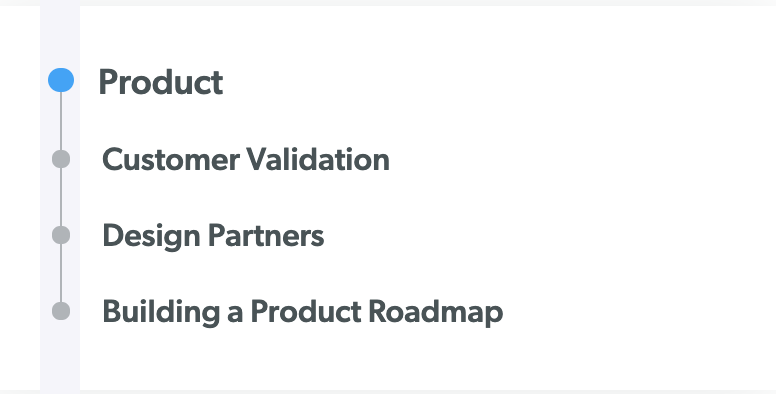Click the word Design in the third item
The image size is (776, 394).
click(151, 236)
